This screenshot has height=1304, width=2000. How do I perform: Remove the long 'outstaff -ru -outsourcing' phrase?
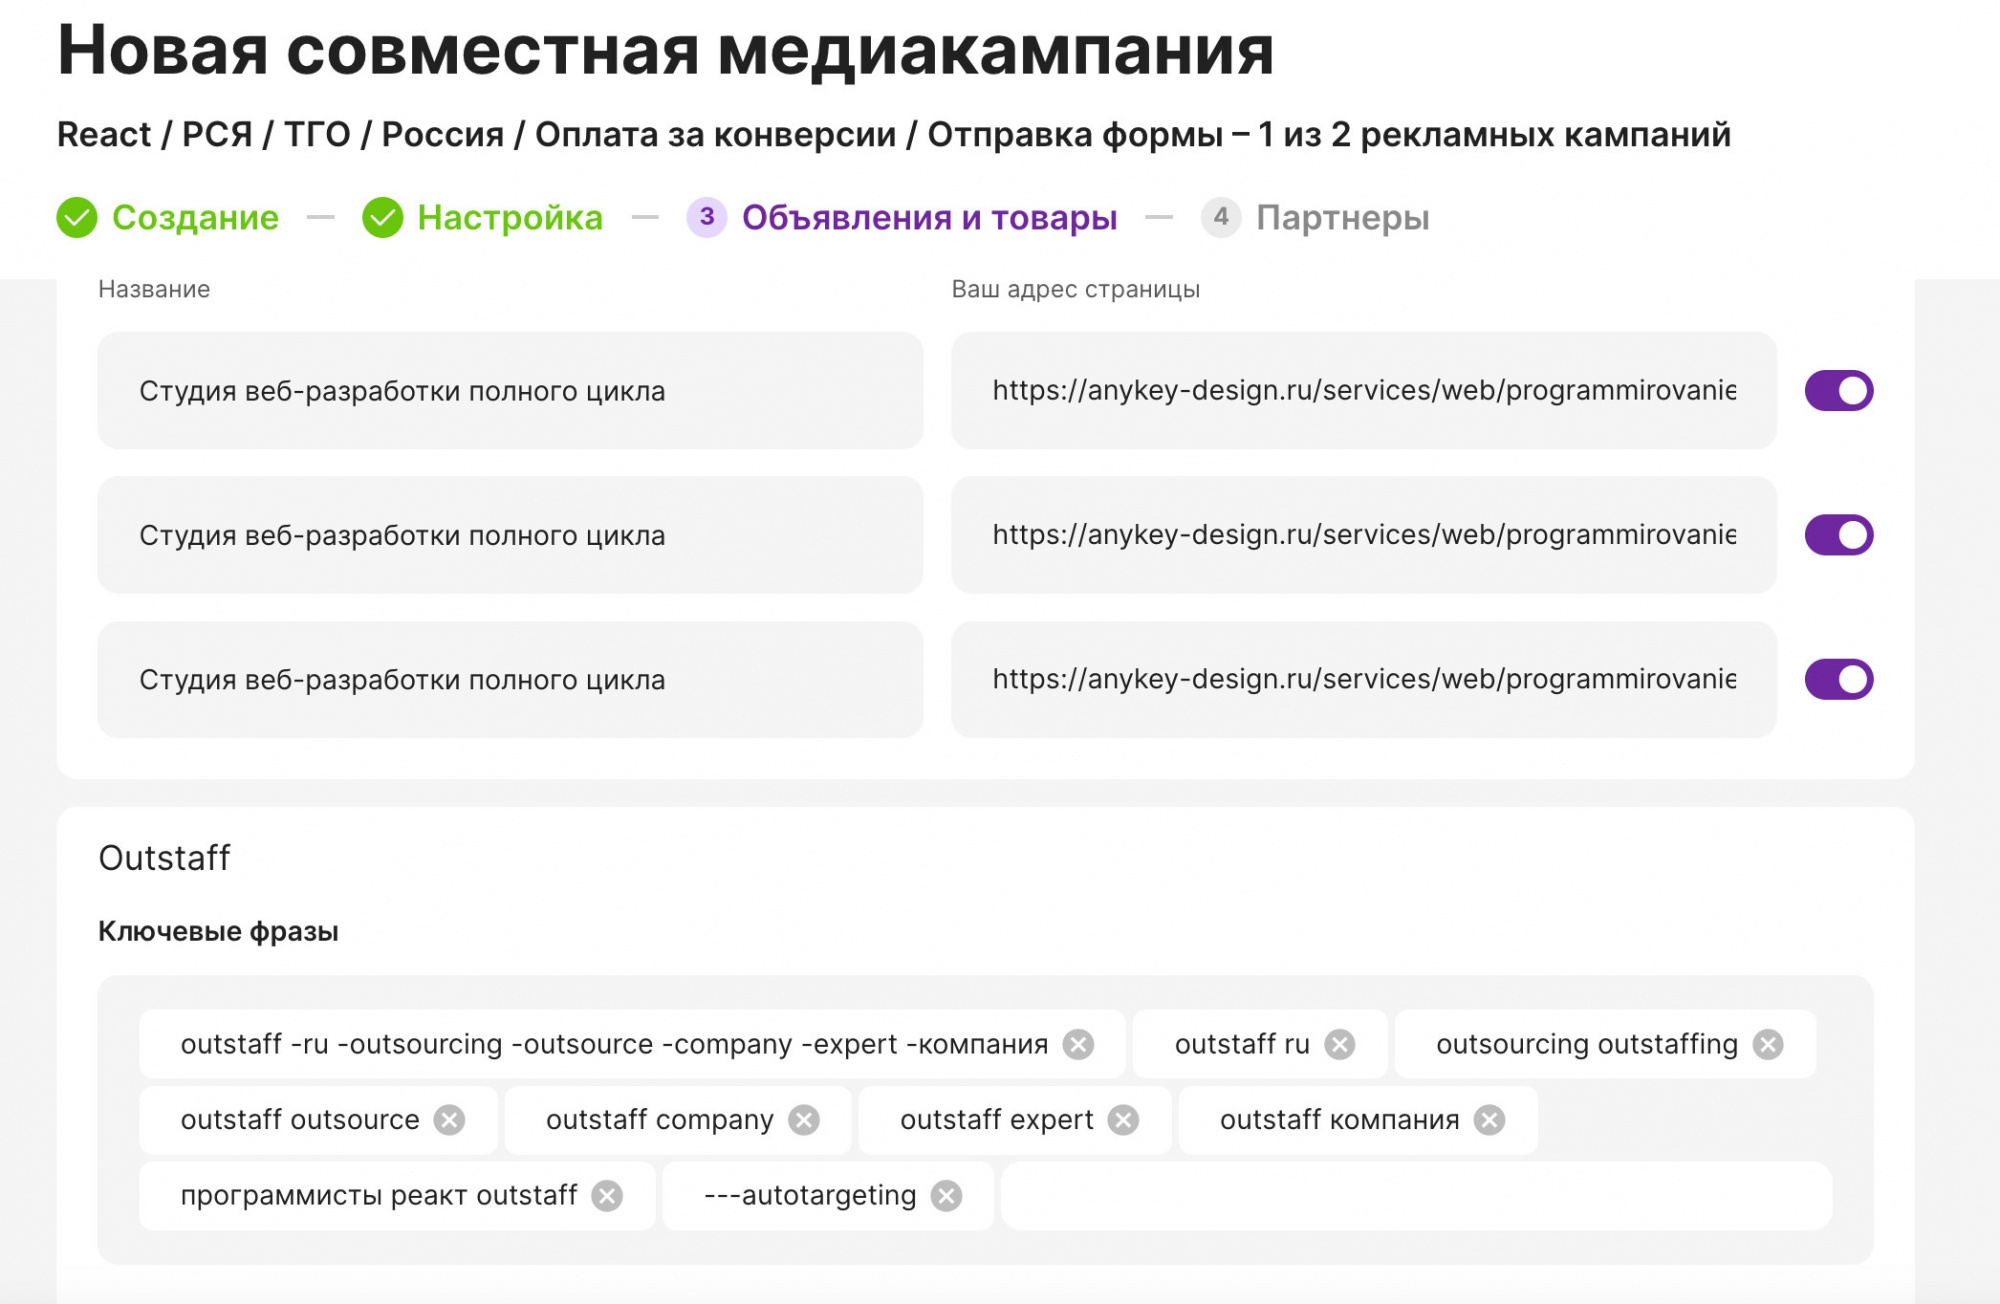(x=1077, y=1045)
